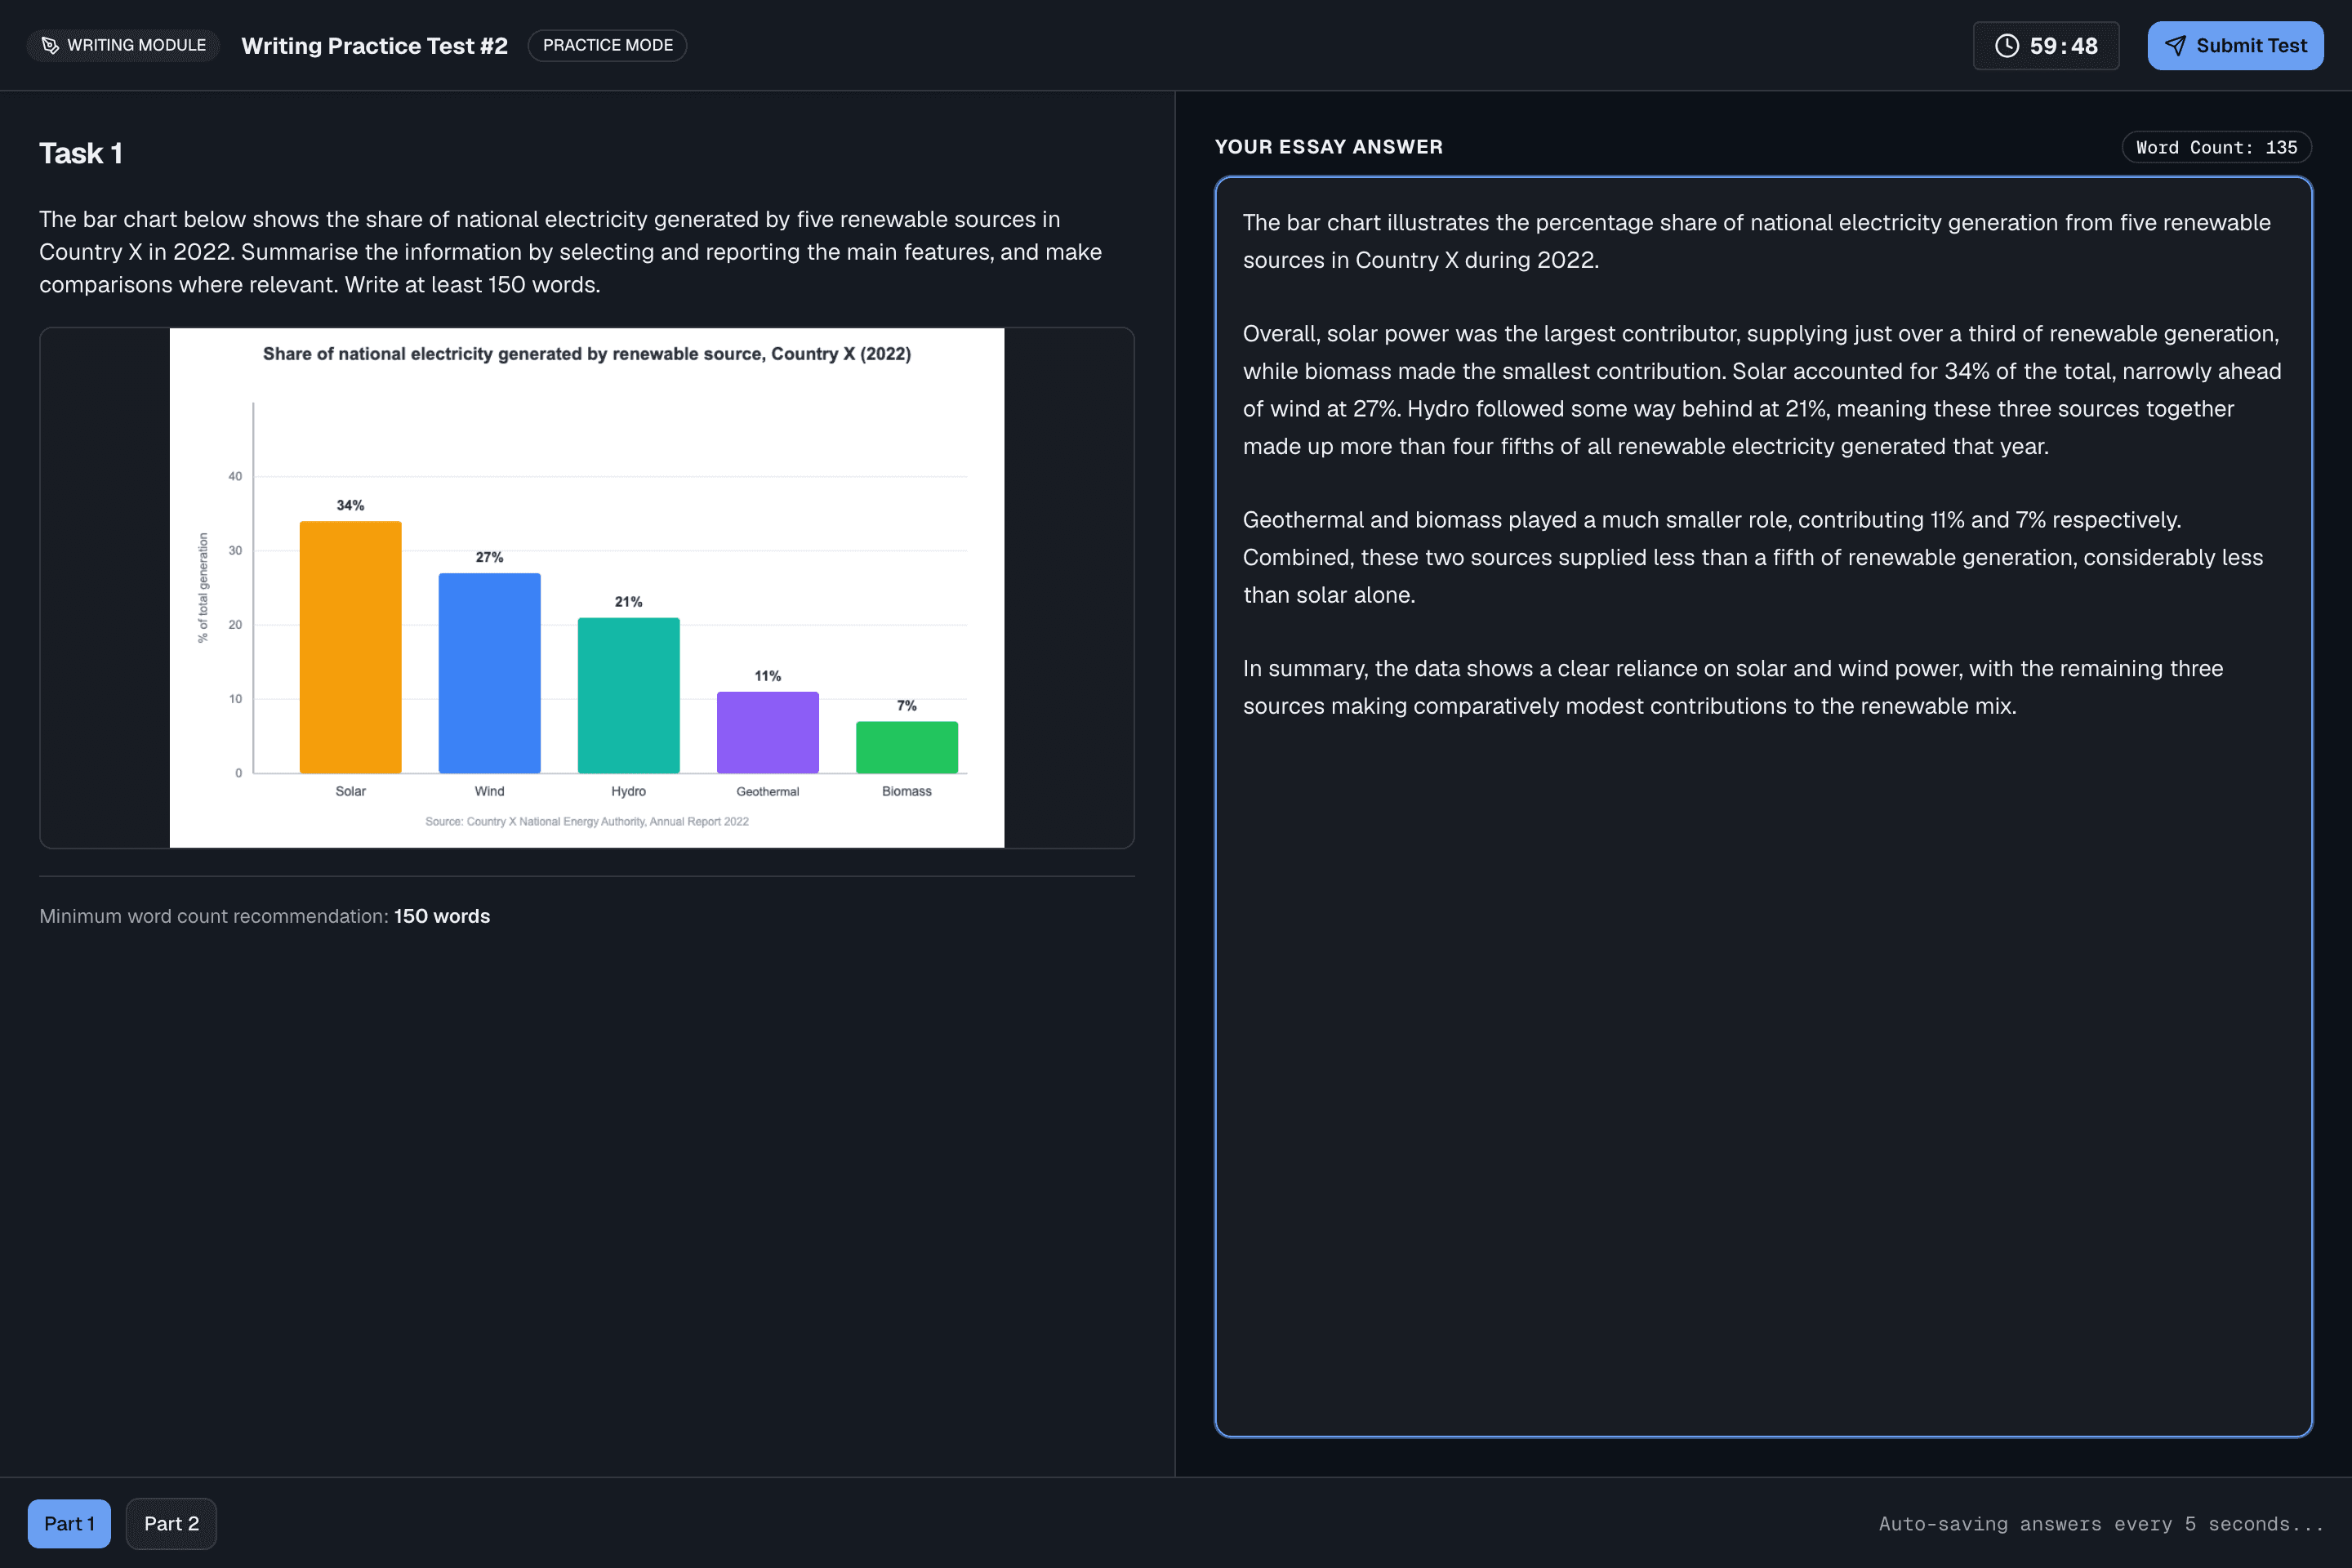
Task: Click the green Biomass bar in chart
Action: (906, 747)
